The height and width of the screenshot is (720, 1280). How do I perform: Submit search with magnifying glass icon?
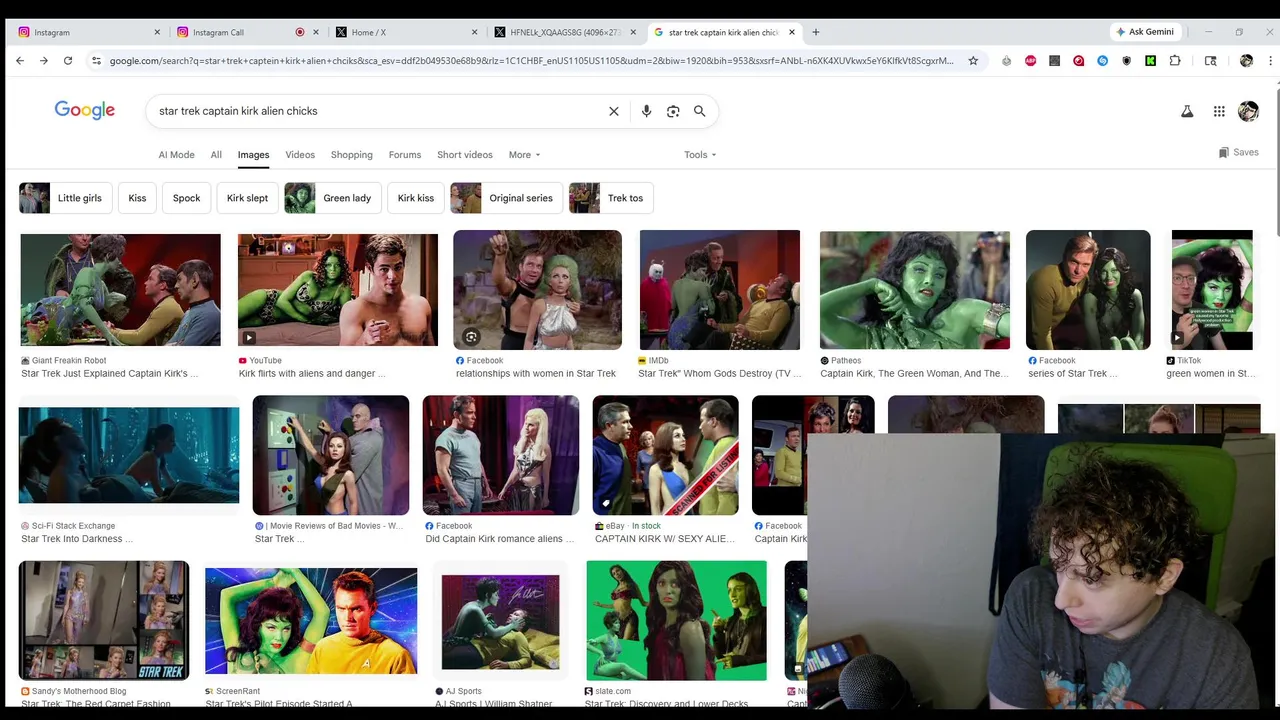pyautogui.click(x=700, y=111)
